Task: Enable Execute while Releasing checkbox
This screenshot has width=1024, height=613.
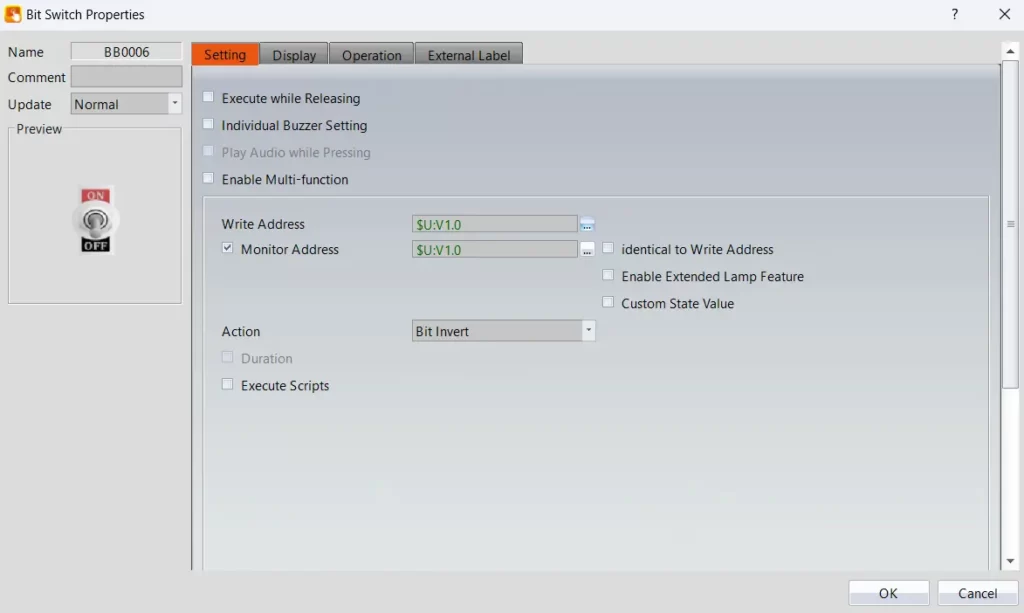Action: coord(209,98)
